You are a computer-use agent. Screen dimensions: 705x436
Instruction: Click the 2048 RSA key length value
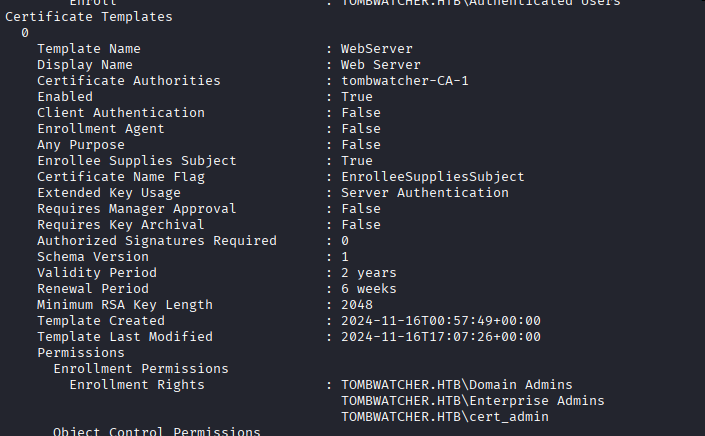tap(356, 305)
